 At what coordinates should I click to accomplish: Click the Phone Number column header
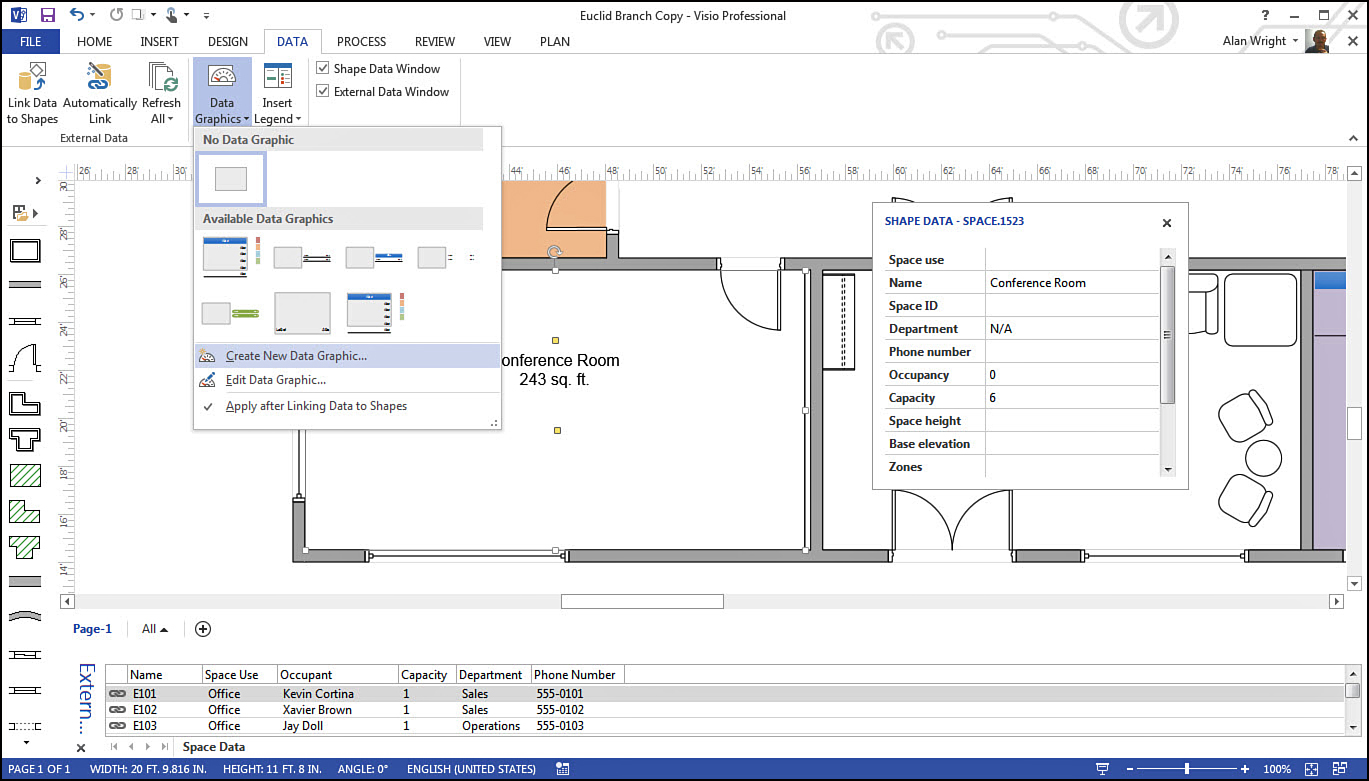pos(577,675)
